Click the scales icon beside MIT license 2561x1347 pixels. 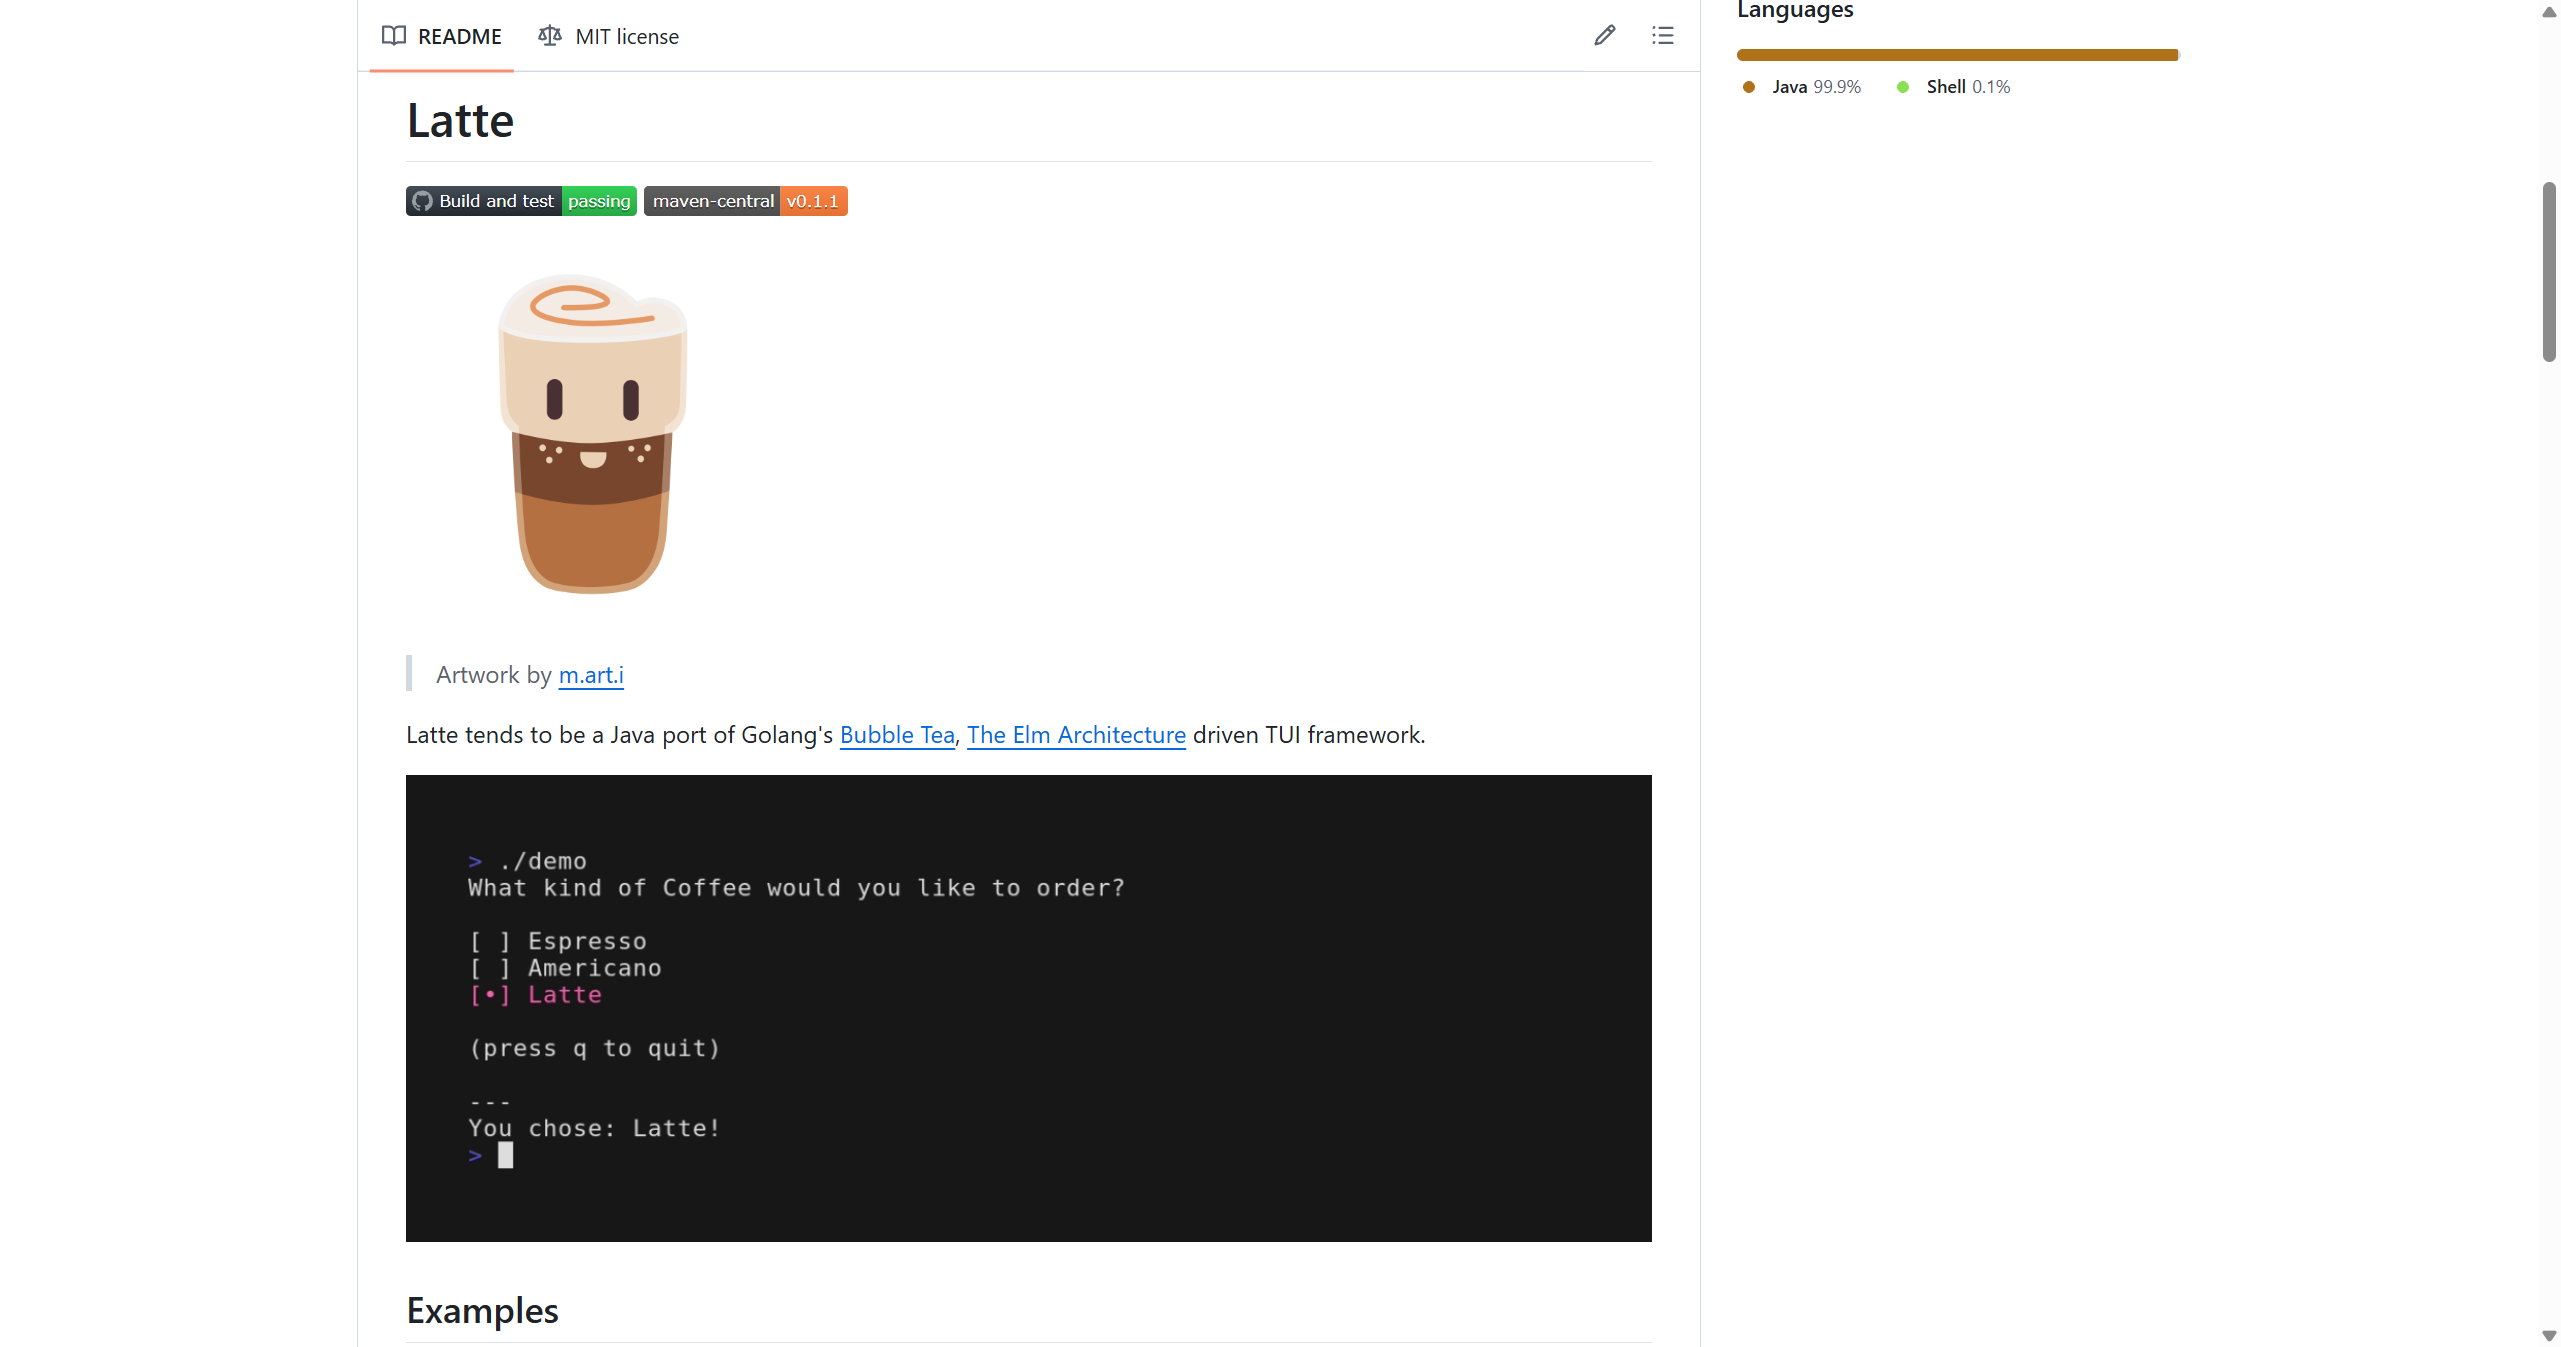(549, 36)
